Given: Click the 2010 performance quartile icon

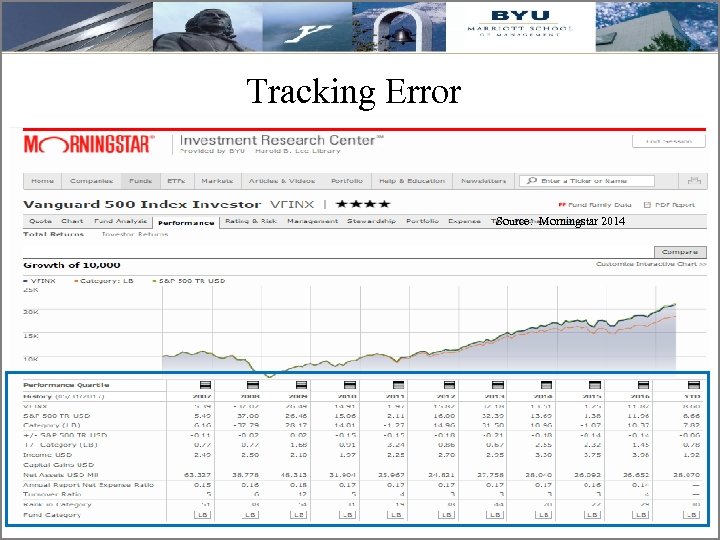Looking at the screenshot, I should [350, 385].
